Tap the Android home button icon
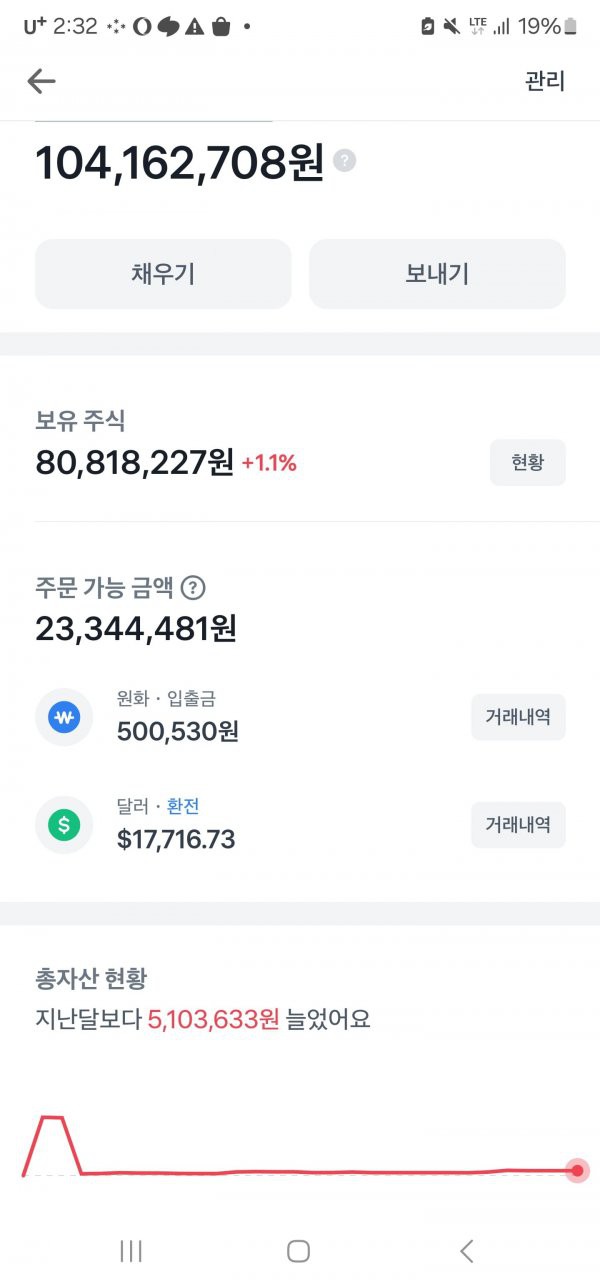This screenshot has width=600, height=1286. pos(298,1250)
